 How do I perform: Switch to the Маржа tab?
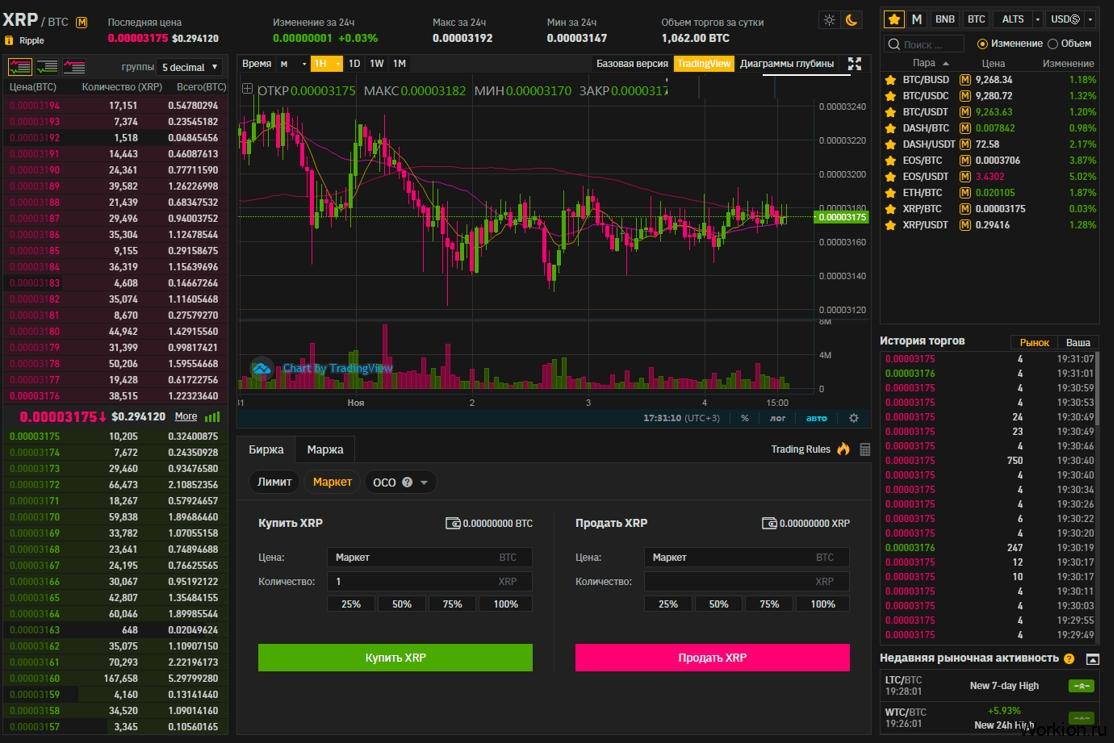pyautogui.click(x=325, y=450)
